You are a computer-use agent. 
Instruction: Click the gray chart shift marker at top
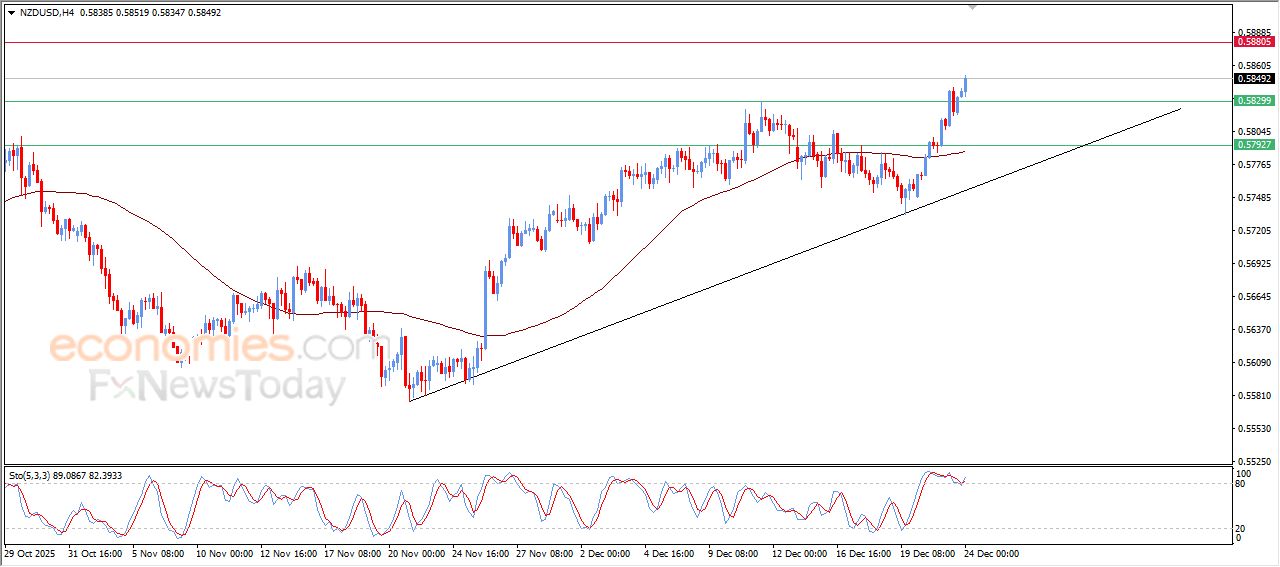click(x=973, y=7)
